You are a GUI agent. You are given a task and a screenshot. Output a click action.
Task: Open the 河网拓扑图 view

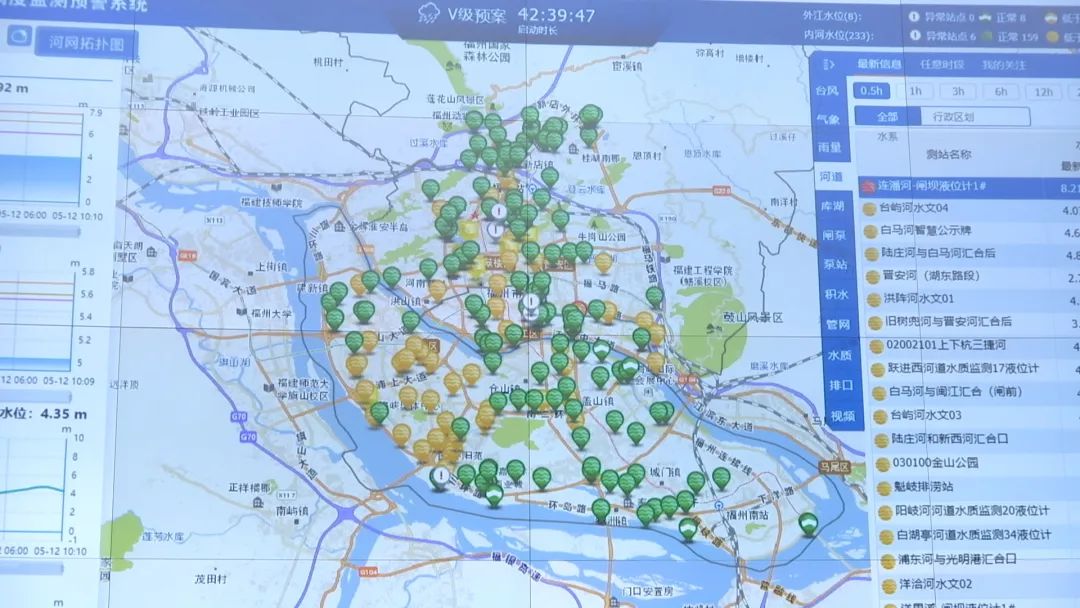click(x=85, y=42)
